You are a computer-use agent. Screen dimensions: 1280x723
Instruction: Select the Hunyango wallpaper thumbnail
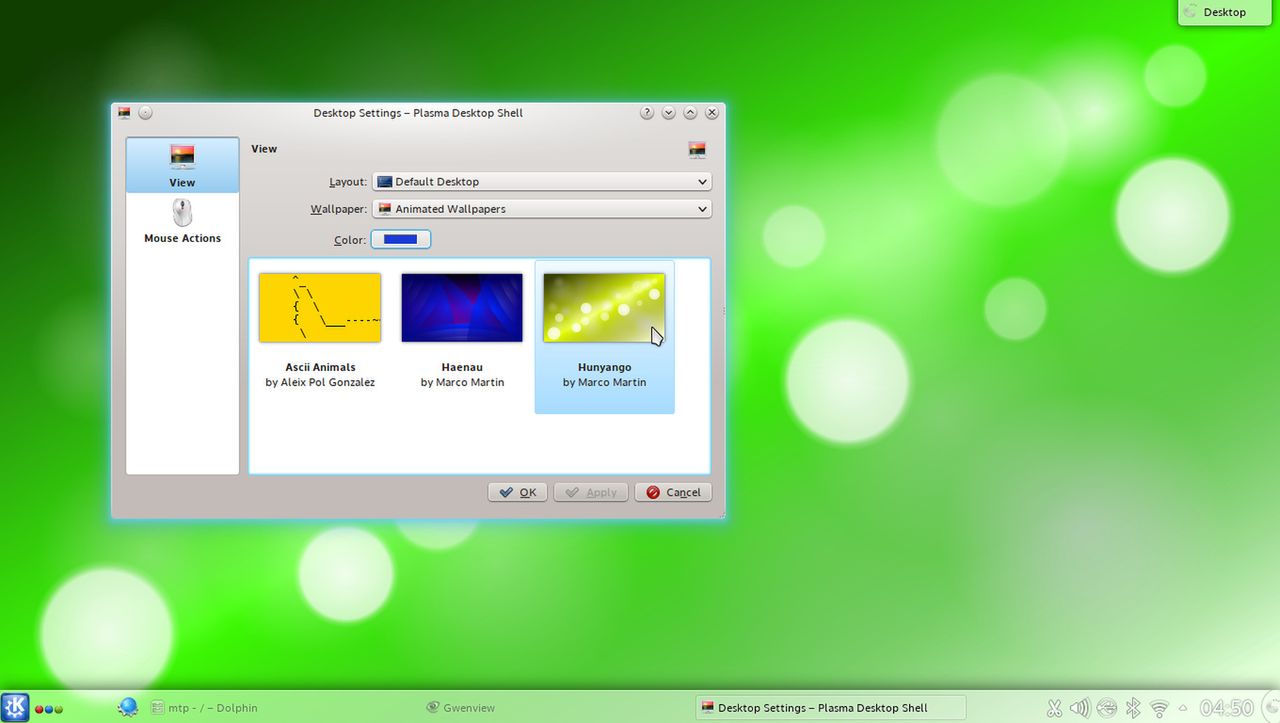604,308
